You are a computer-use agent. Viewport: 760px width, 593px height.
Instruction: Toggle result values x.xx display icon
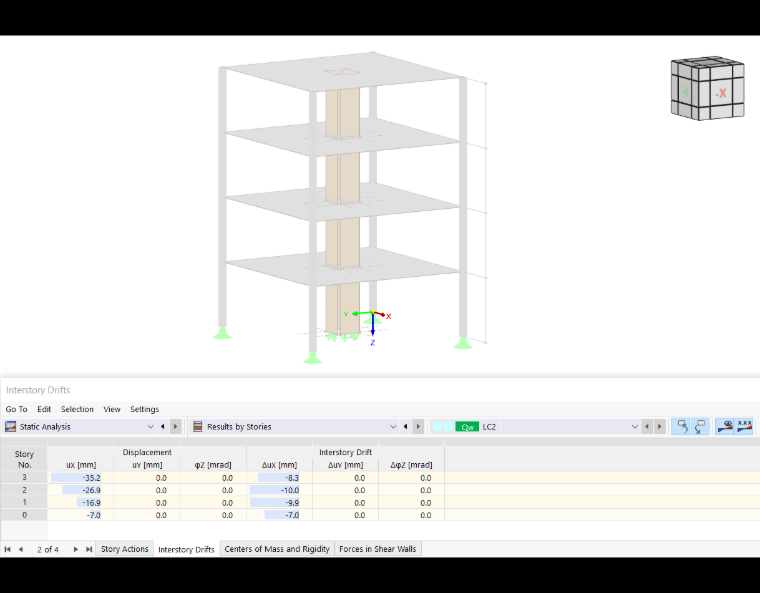[744, 427]
